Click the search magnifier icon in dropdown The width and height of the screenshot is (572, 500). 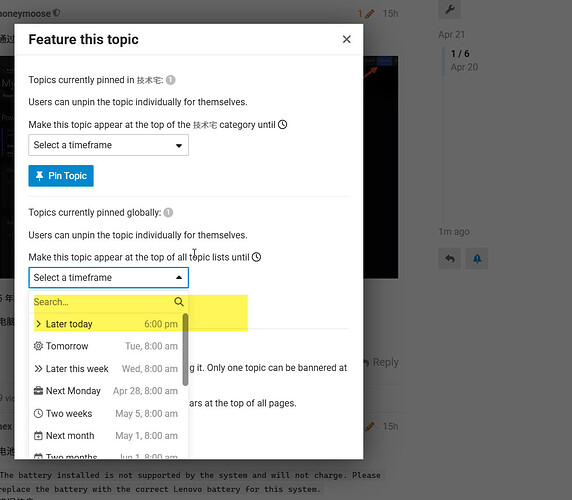click(x=179, y=302)
